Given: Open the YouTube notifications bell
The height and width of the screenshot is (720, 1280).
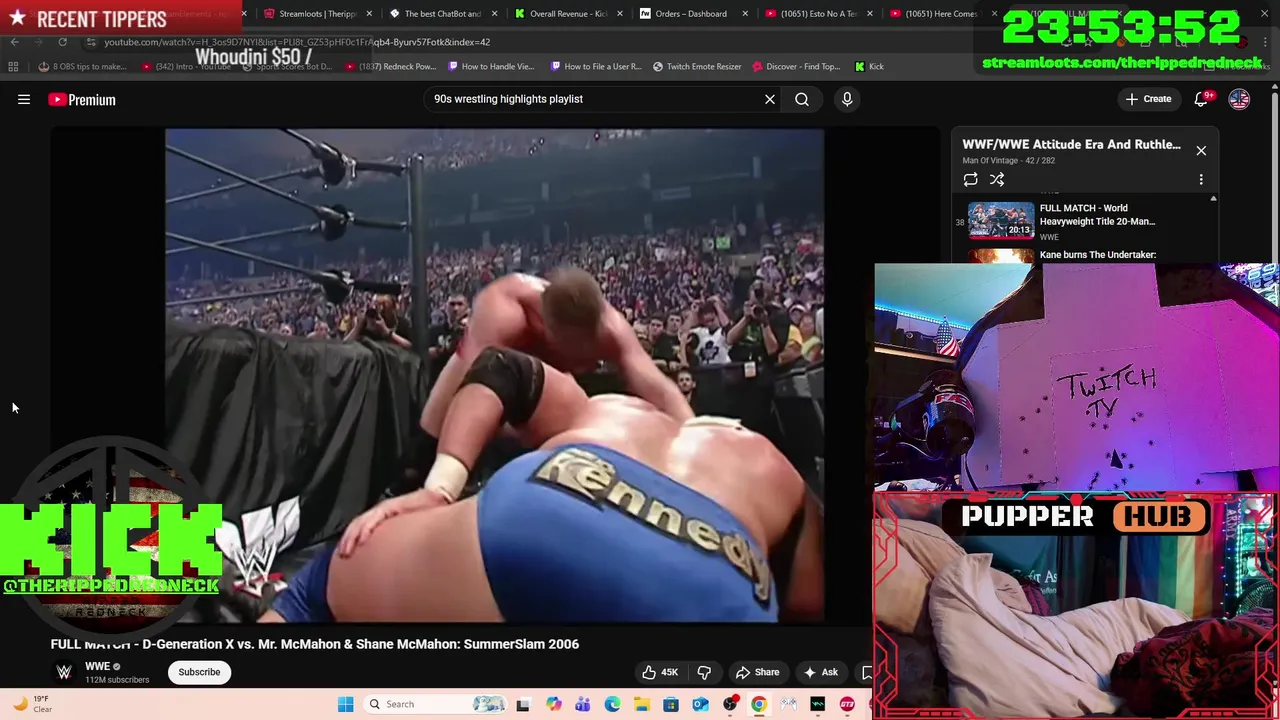Looking at the screenshot, I should coord(1201,99).
